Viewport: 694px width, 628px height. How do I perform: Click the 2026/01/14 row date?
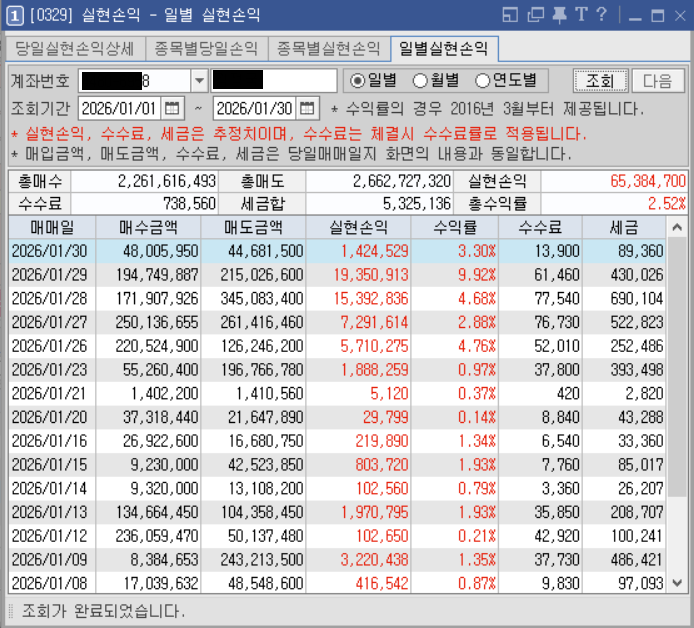coord(50,489)
